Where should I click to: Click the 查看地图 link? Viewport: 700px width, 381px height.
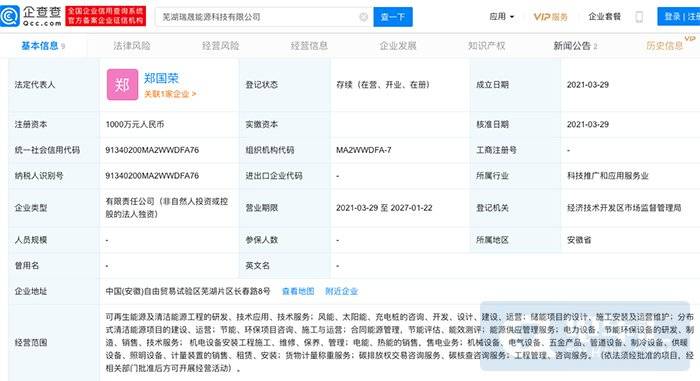(x=298, y=291)
